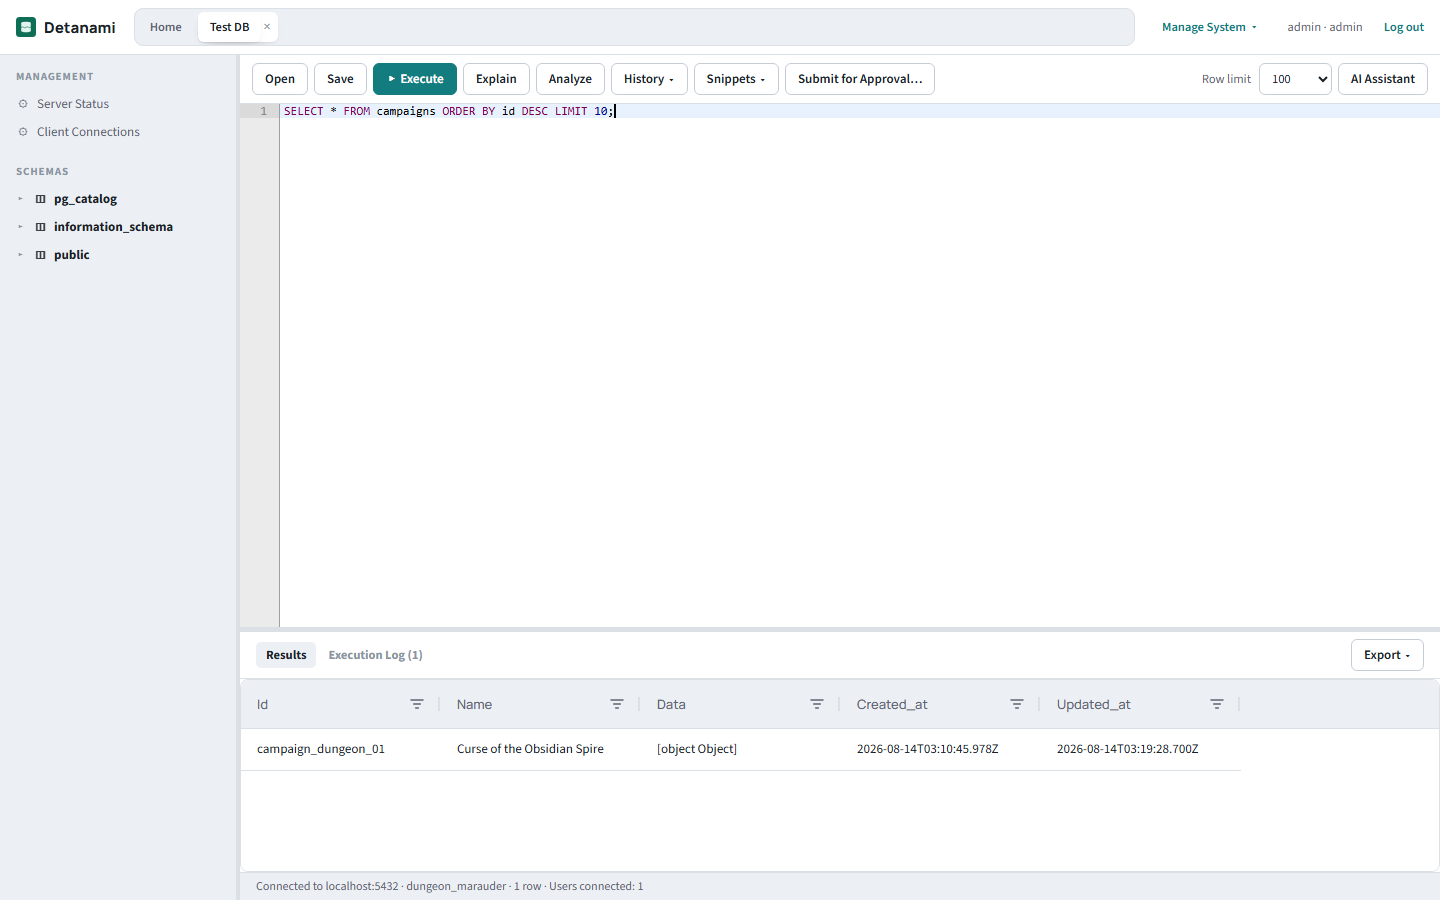Image resolution: width=1440 pixels, height=900 pixels.
Task: Click the Detanami logo icon
Action: pos(26,27)
